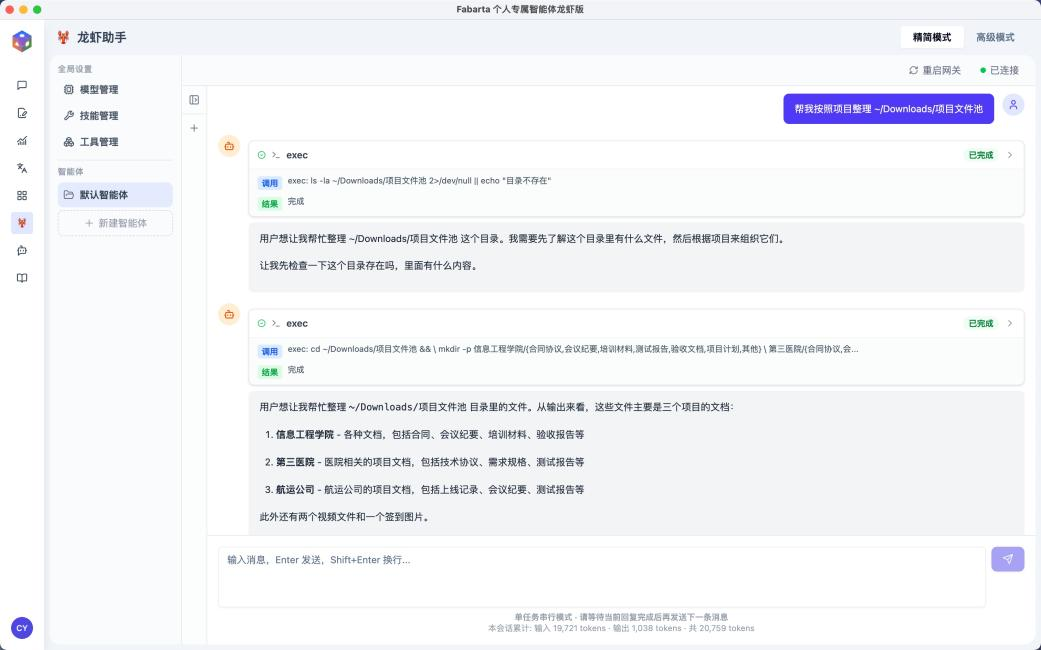Image resolution: width=1041 pixels, height=650 pixels.
Task: Click the 已连接 status indicator
Action: click(999, 70)
